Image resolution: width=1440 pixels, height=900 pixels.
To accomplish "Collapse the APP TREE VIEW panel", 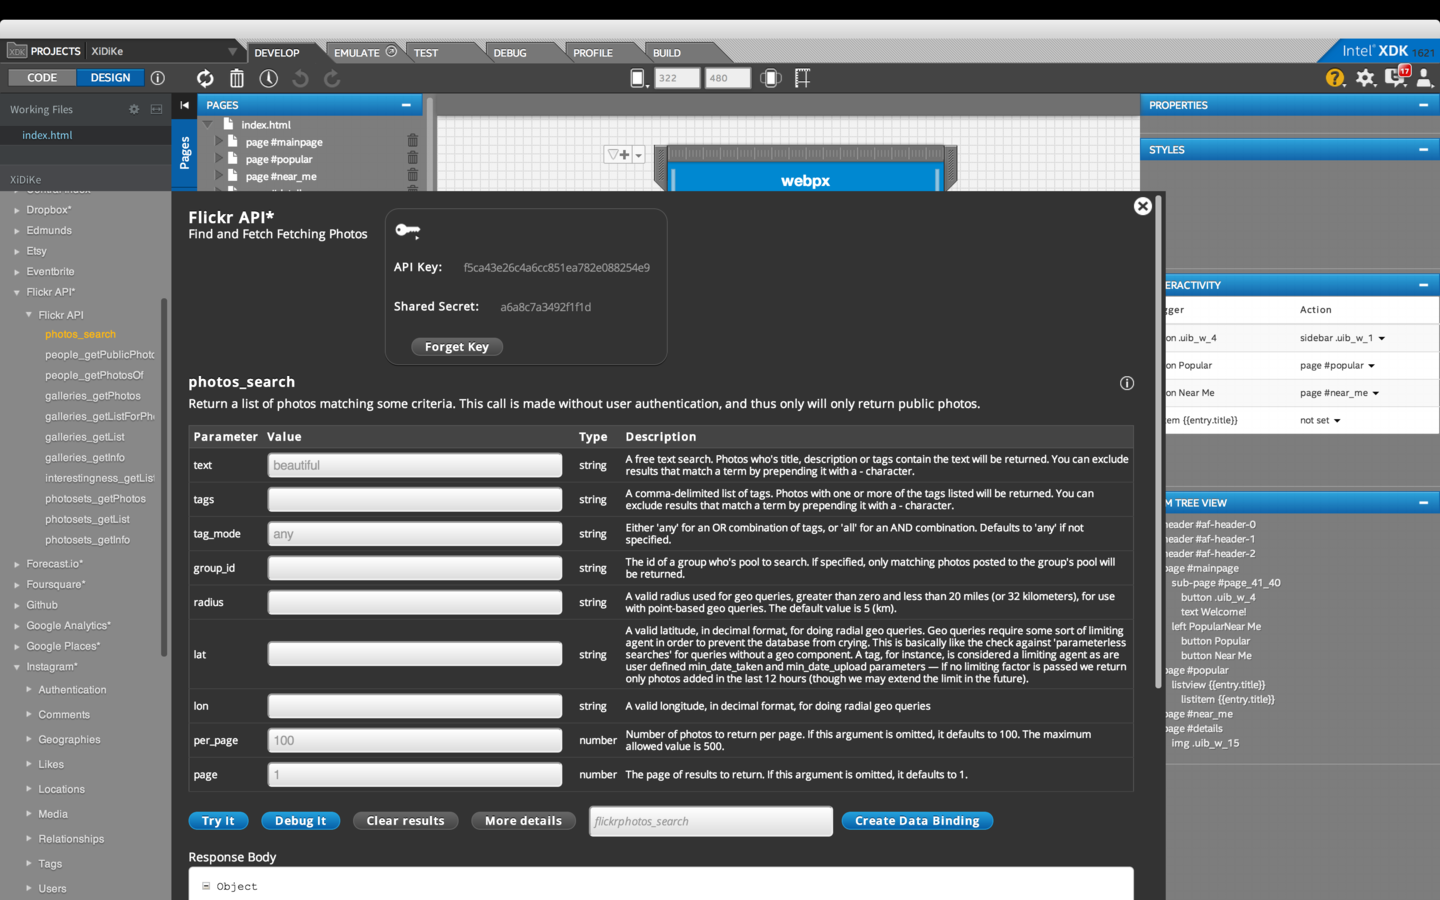I will (x=1423, y=503).
